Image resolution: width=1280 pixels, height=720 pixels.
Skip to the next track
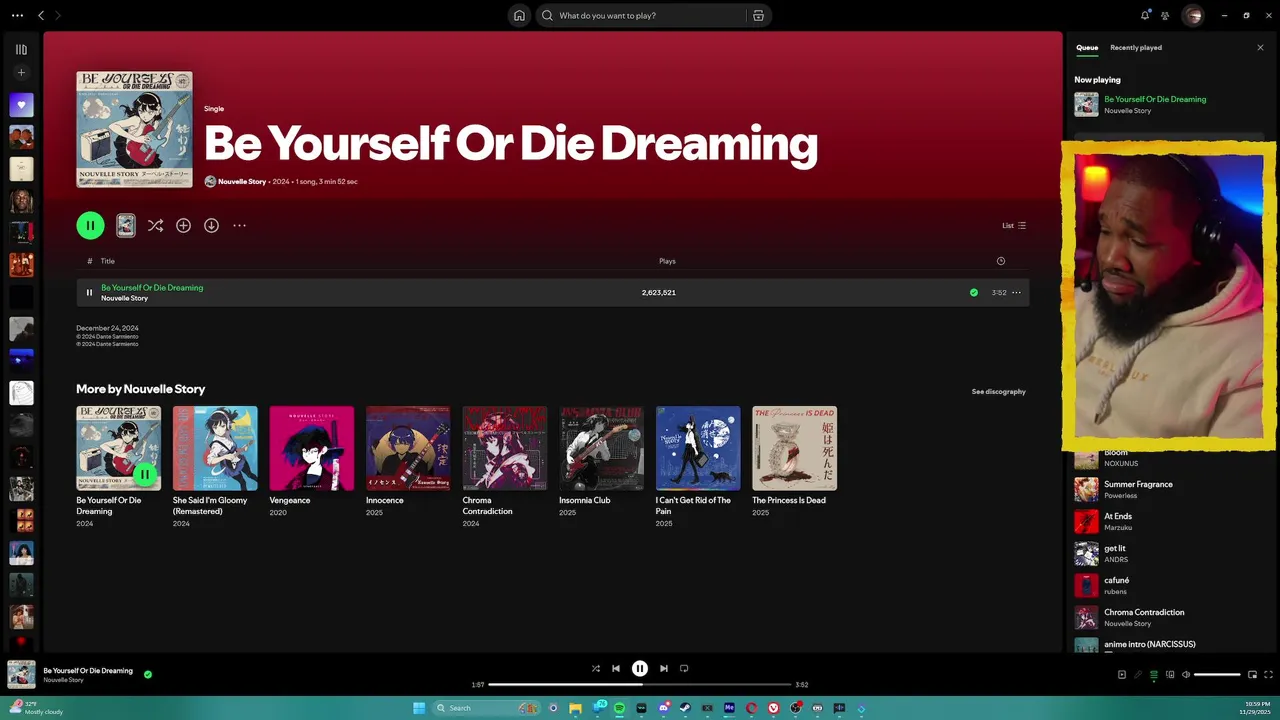click(664, 668)
